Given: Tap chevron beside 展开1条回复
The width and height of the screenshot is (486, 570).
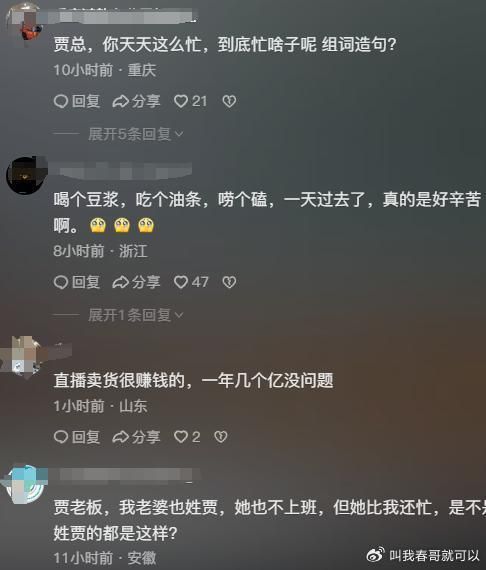Looking at the screenshot, I should coord(179,316).
